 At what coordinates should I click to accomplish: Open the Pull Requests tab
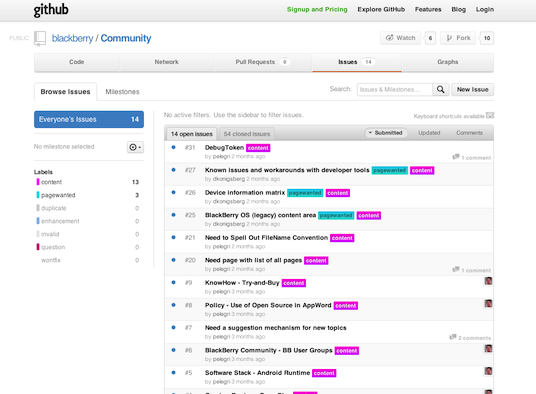click(263, 62)
